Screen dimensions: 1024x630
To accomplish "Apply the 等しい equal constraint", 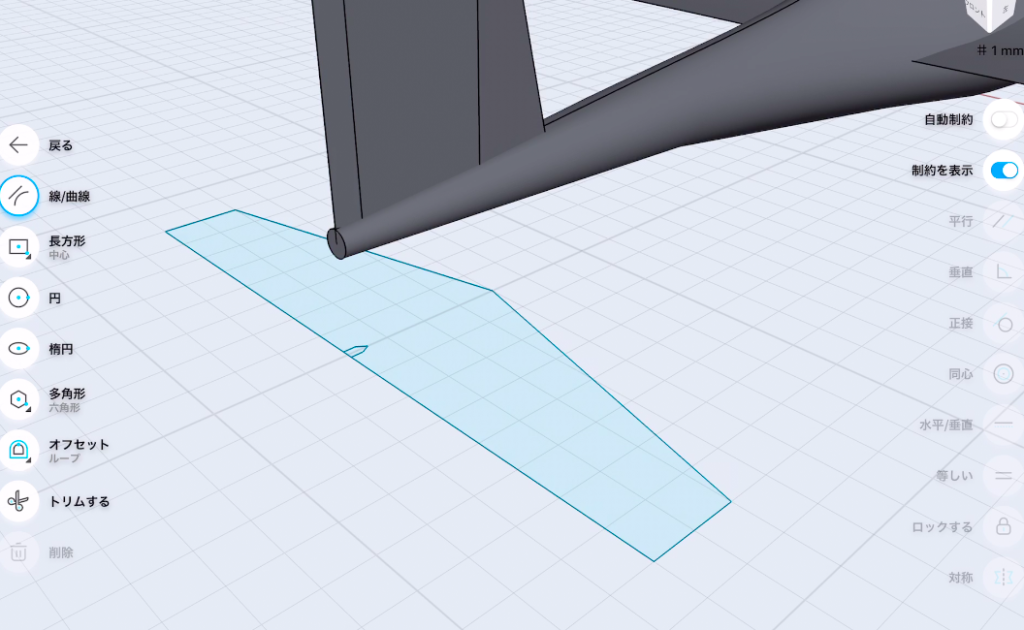I will click(1003, 476).
